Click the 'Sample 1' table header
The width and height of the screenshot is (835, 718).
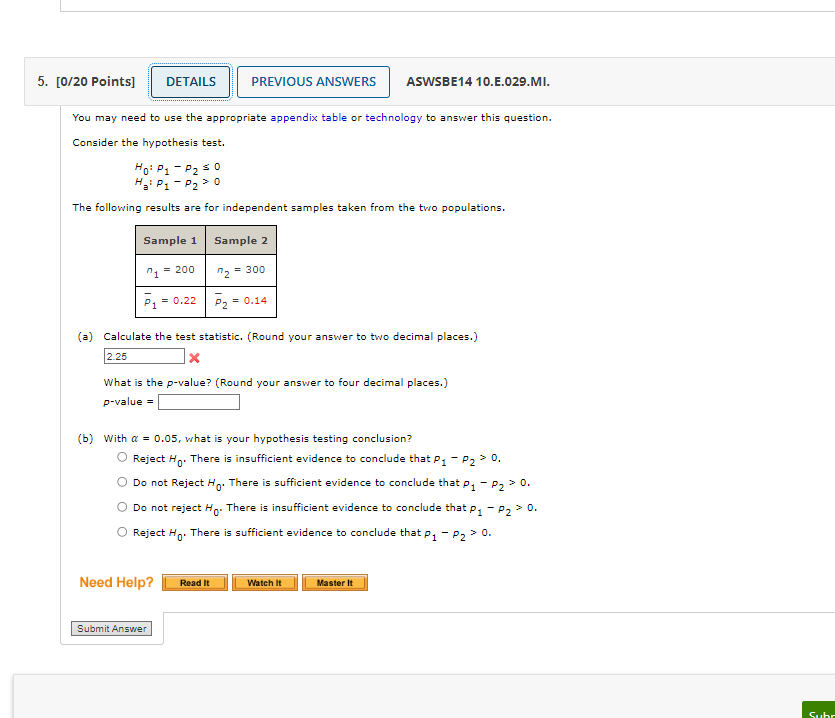[x=170, y=240]
